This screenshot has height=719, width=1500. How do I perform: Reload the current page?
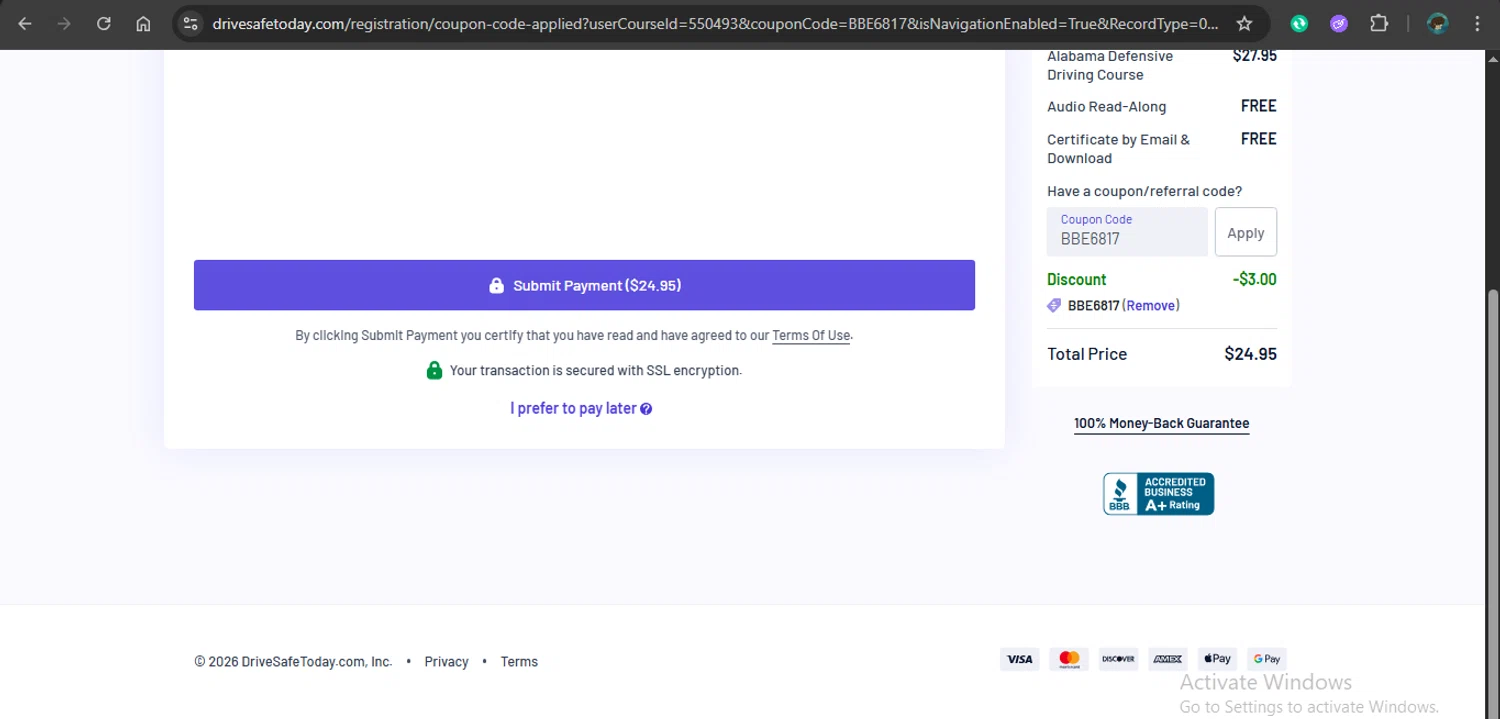[x=104, y=24]
